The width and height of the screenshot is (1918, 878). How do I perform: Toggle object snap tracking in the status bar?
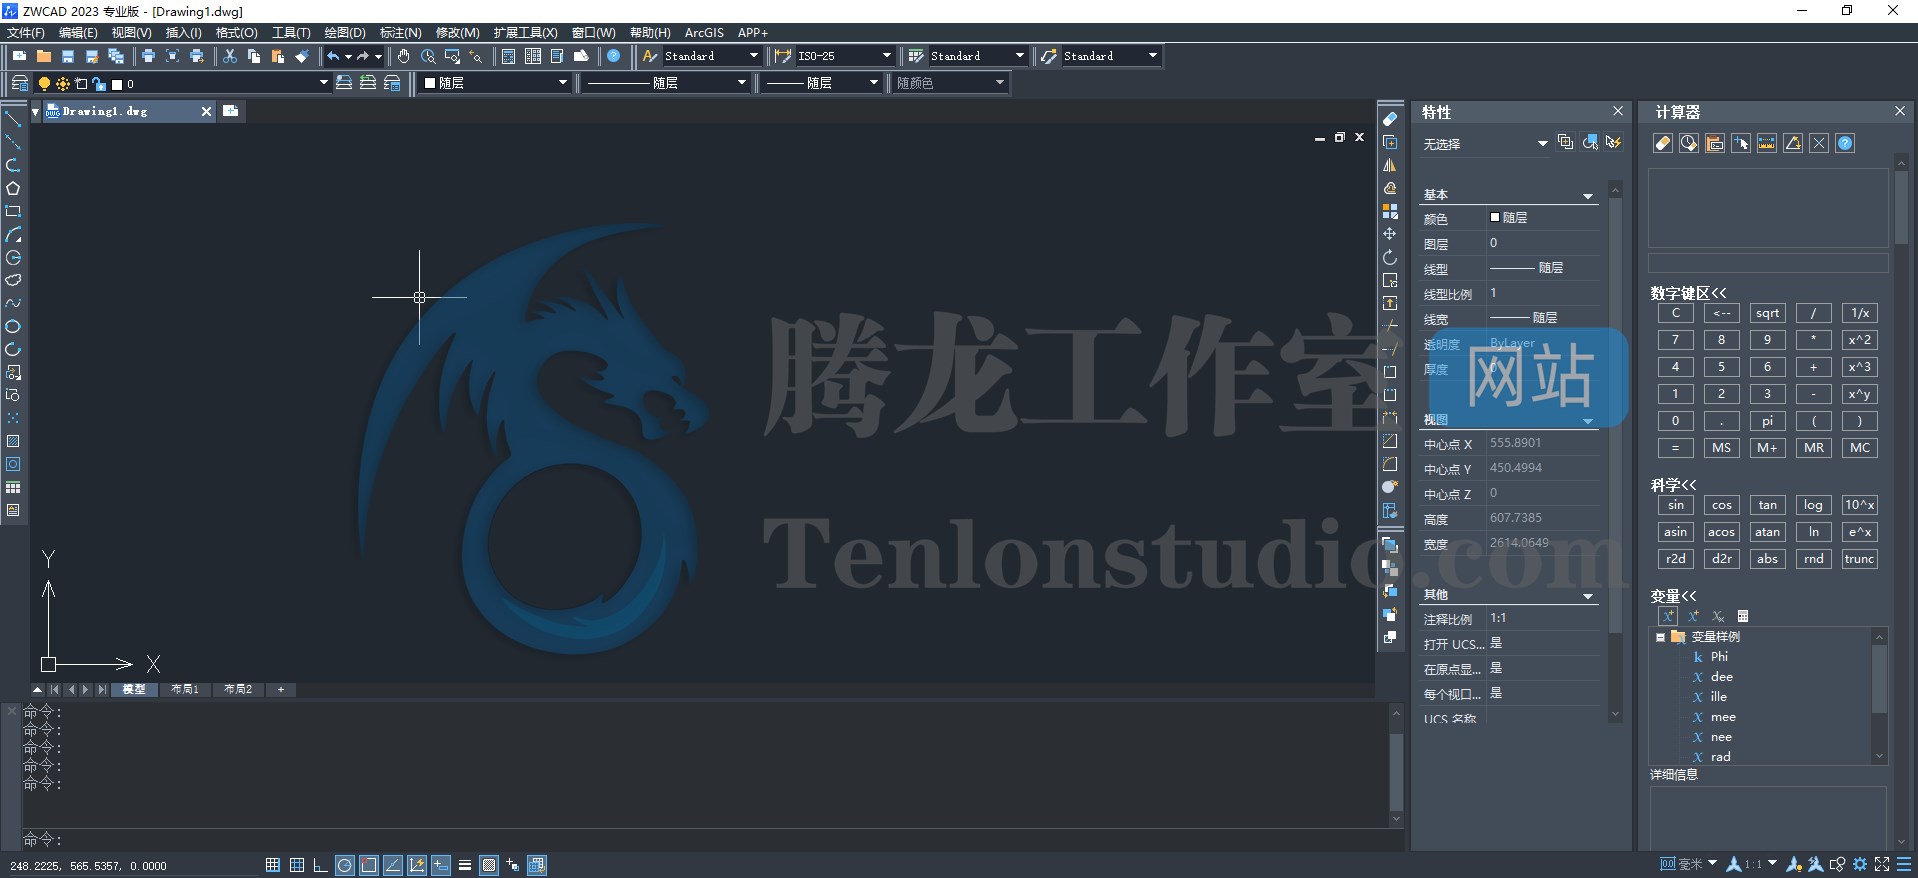pyautogui.click(x=393, y=865)
